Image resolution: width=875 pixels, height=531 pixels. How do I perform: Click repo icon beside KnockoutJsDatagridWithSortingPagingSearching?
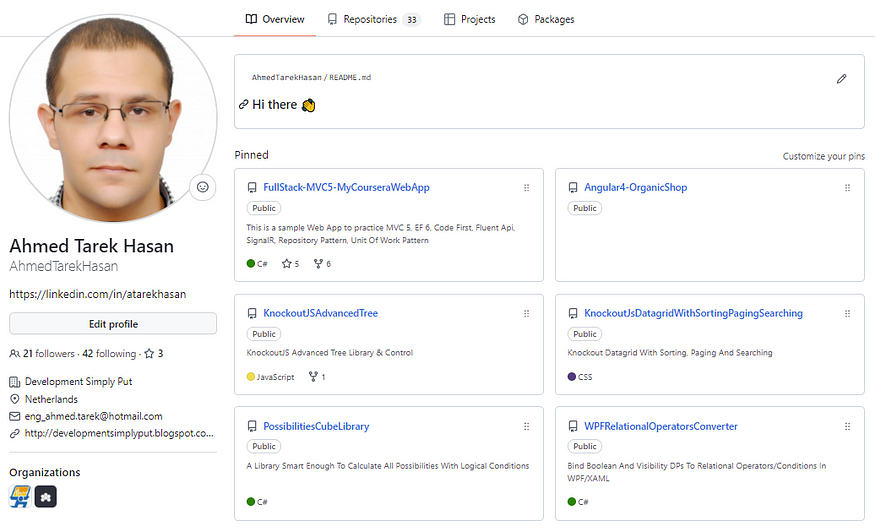pos(573,313)
